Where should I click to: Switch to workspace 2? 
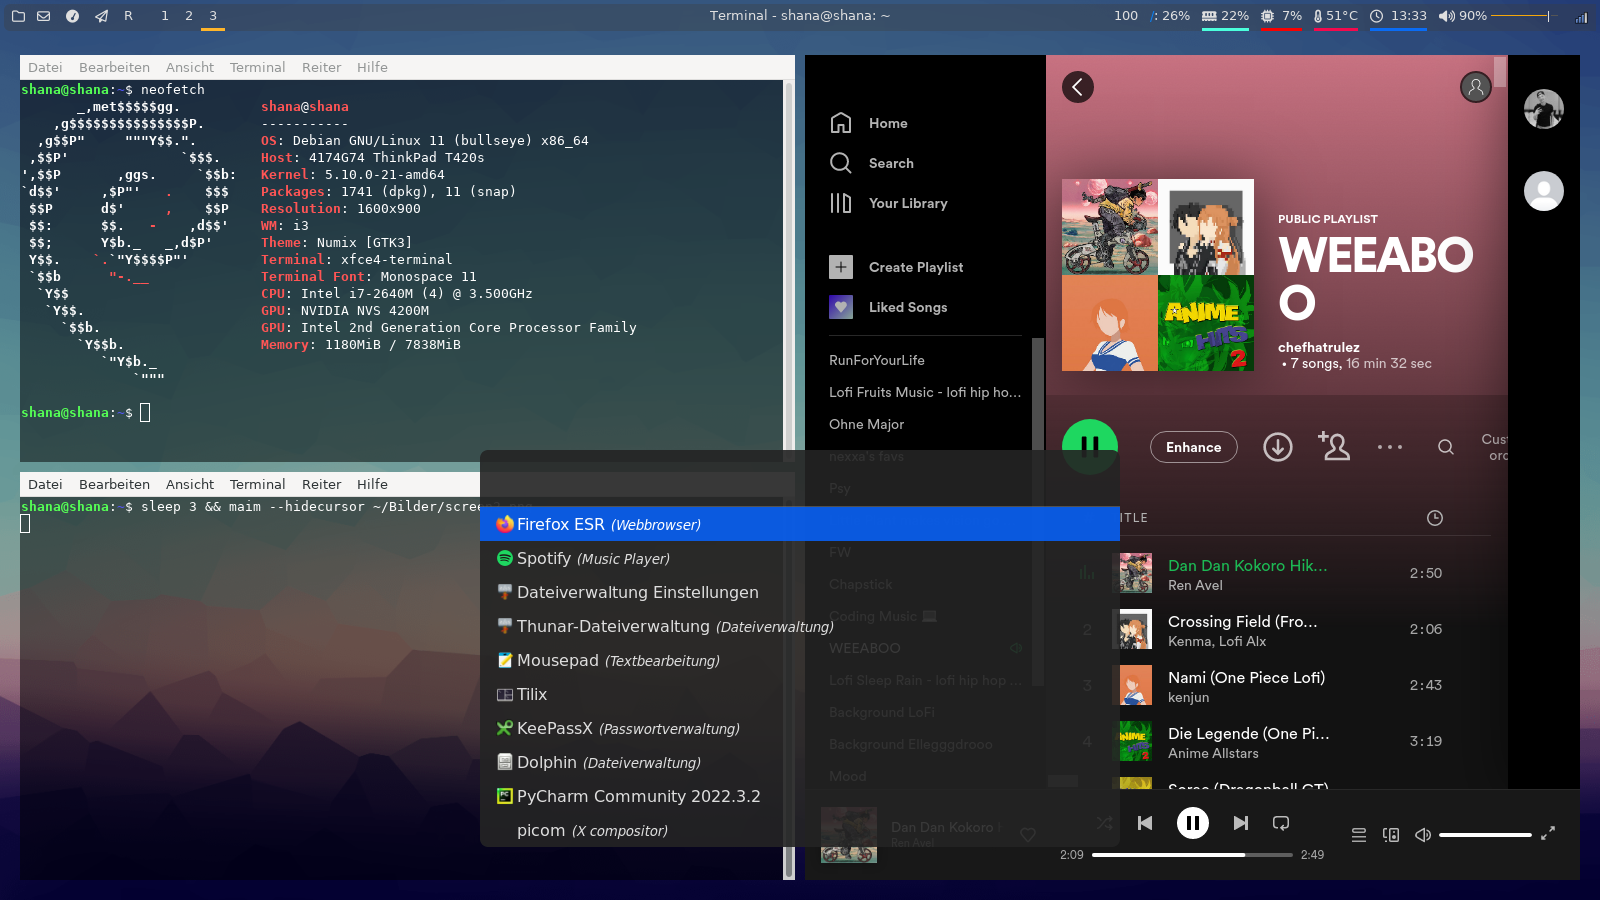pos(189,16)
